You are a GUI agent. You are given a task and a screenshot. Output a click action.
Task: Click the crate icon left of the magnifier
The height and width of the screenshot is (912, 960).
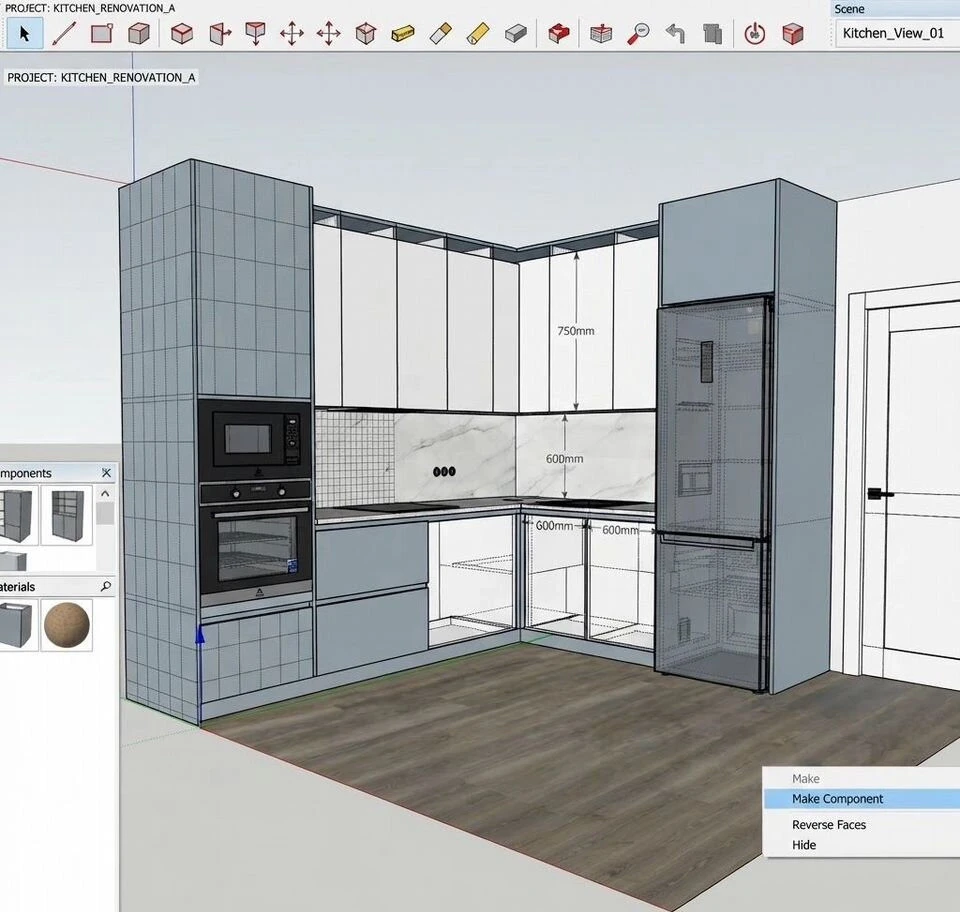601,33
